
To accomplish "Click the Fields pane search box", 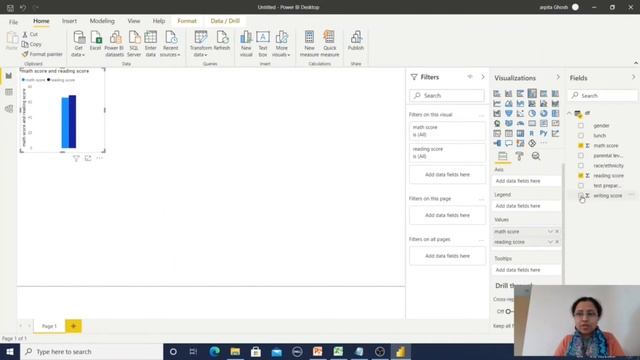I will tap(603, 96).
